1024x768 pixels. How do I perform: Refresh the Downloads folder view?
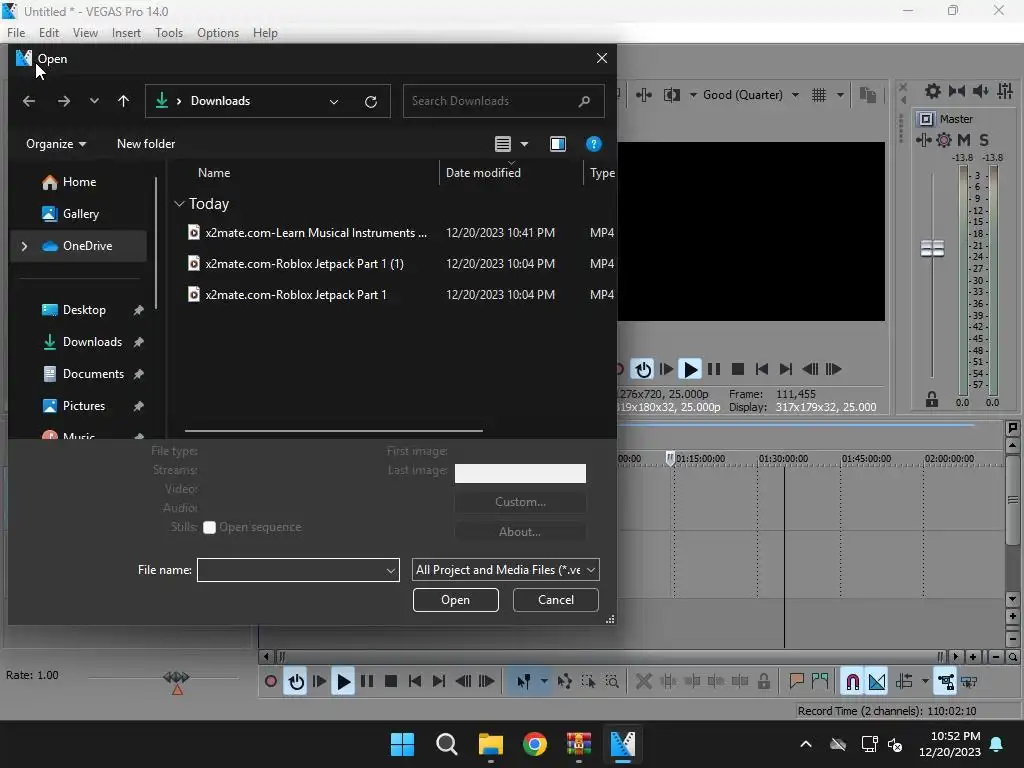[371, 101]
